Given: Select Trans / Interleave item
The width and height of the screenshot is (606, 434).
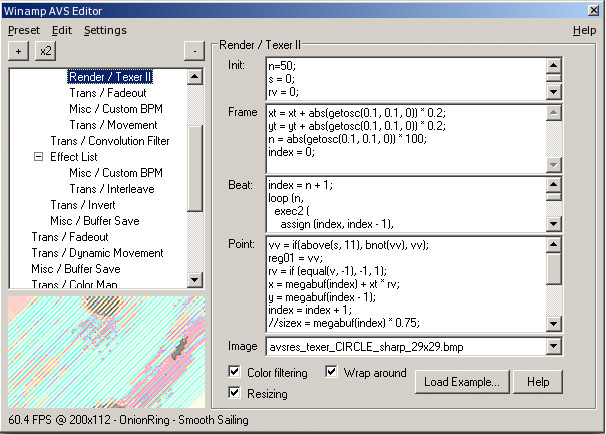Looking at the screenshot, I should point(112,189).
